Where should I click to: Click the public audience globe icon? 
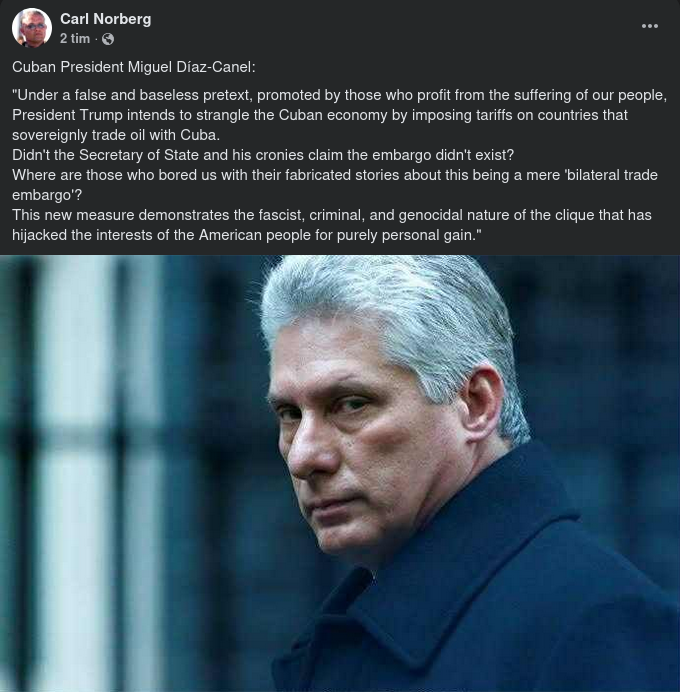[x=108, y=39]
